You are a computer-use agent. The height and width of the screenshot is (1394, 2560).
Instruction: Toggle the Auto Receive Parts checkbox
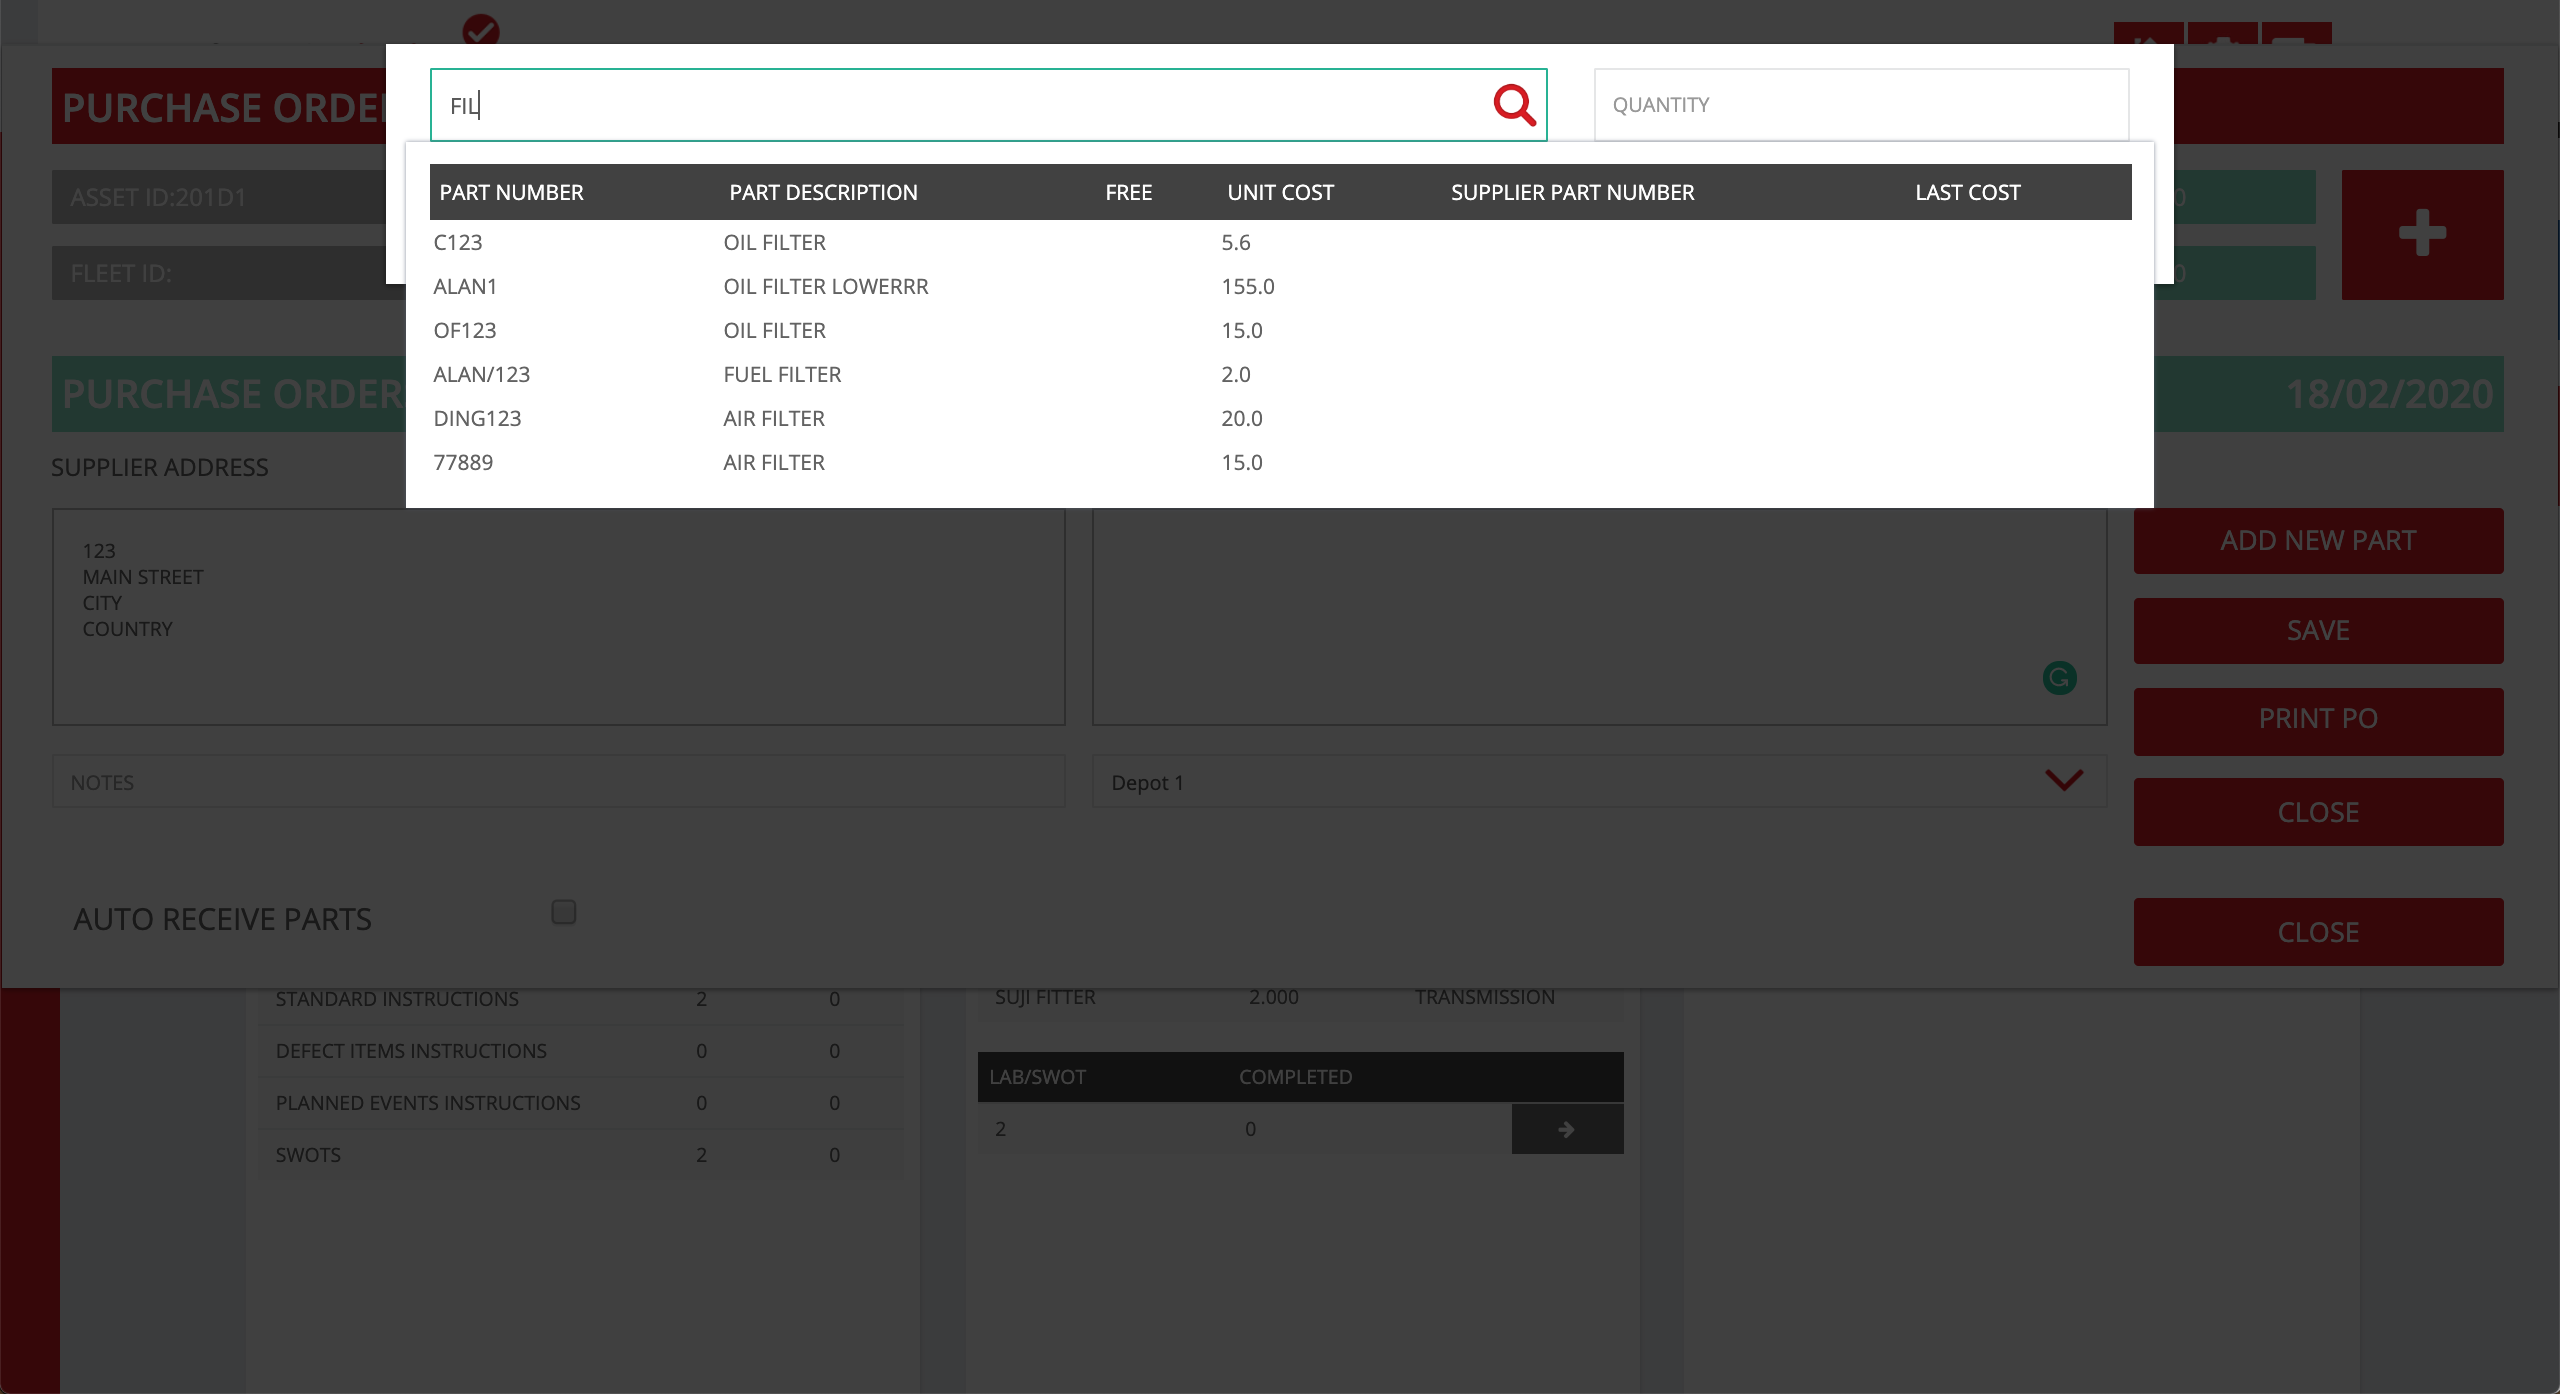click(x=564, y=912)
